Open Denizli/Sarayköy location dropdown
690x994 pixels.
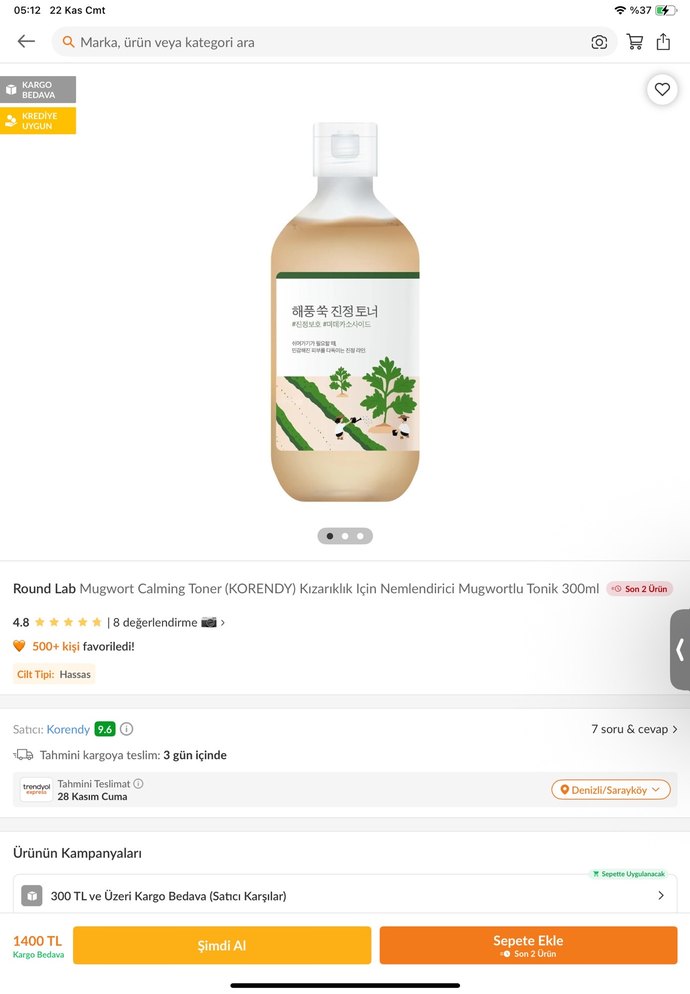coord(610,790)
